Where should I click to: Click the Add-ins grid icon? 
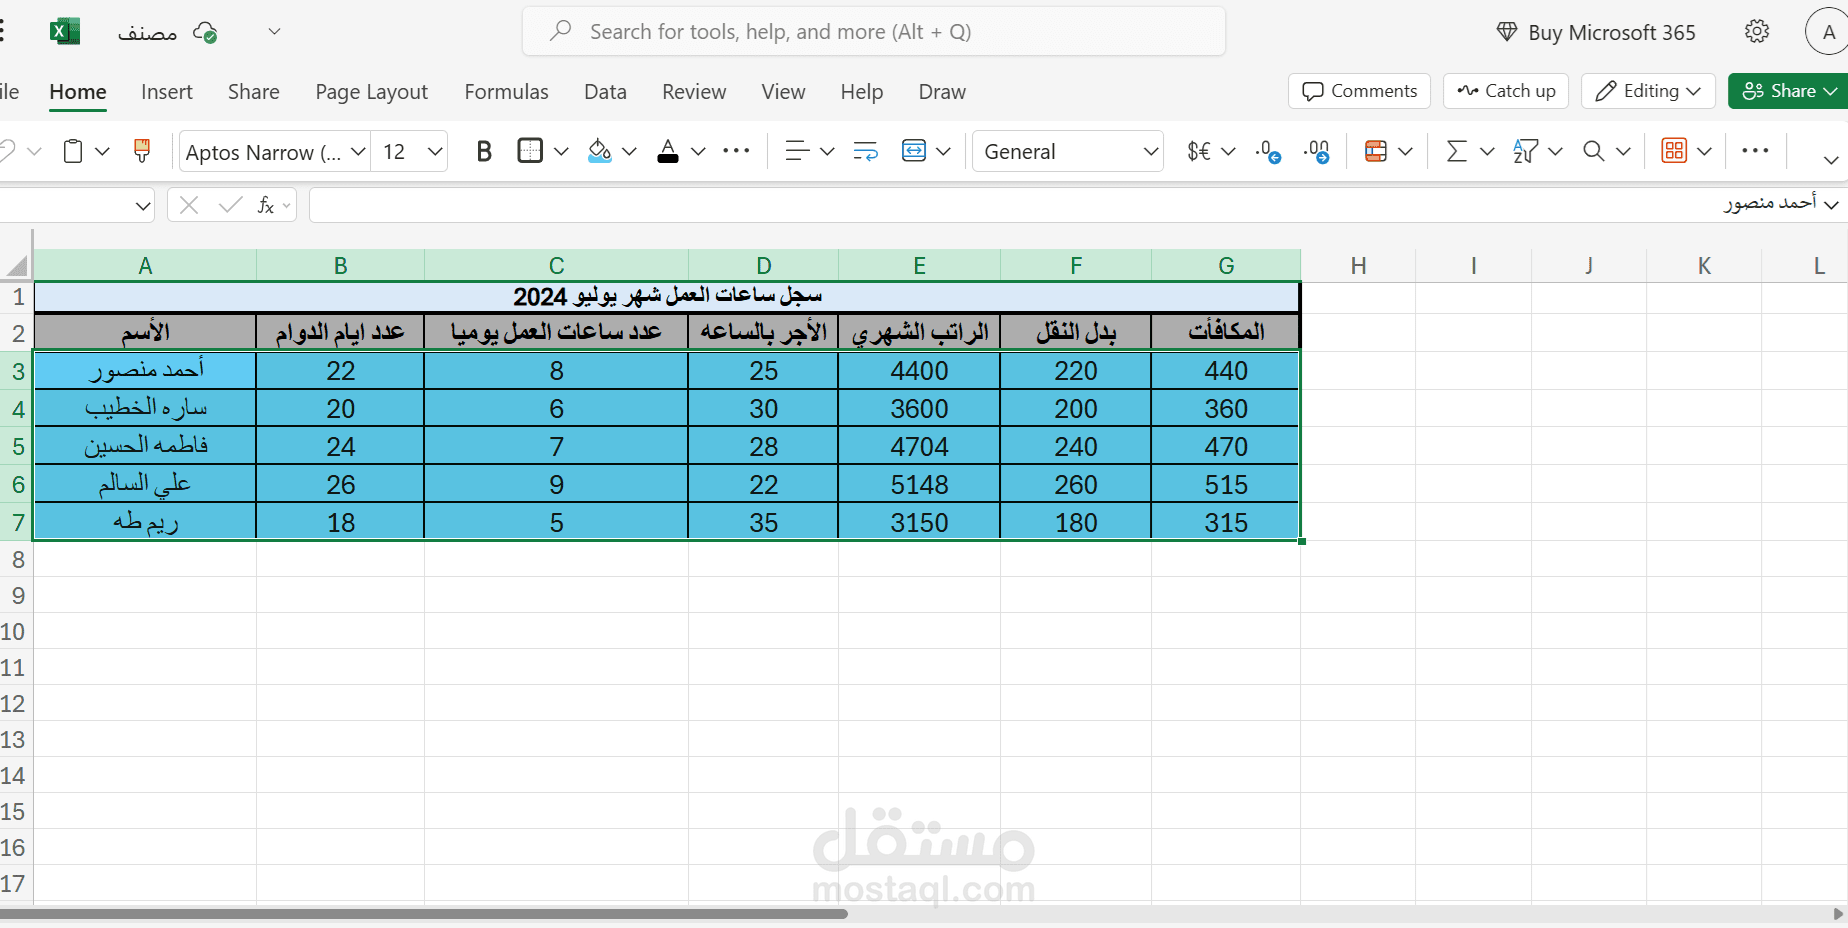1674,151
